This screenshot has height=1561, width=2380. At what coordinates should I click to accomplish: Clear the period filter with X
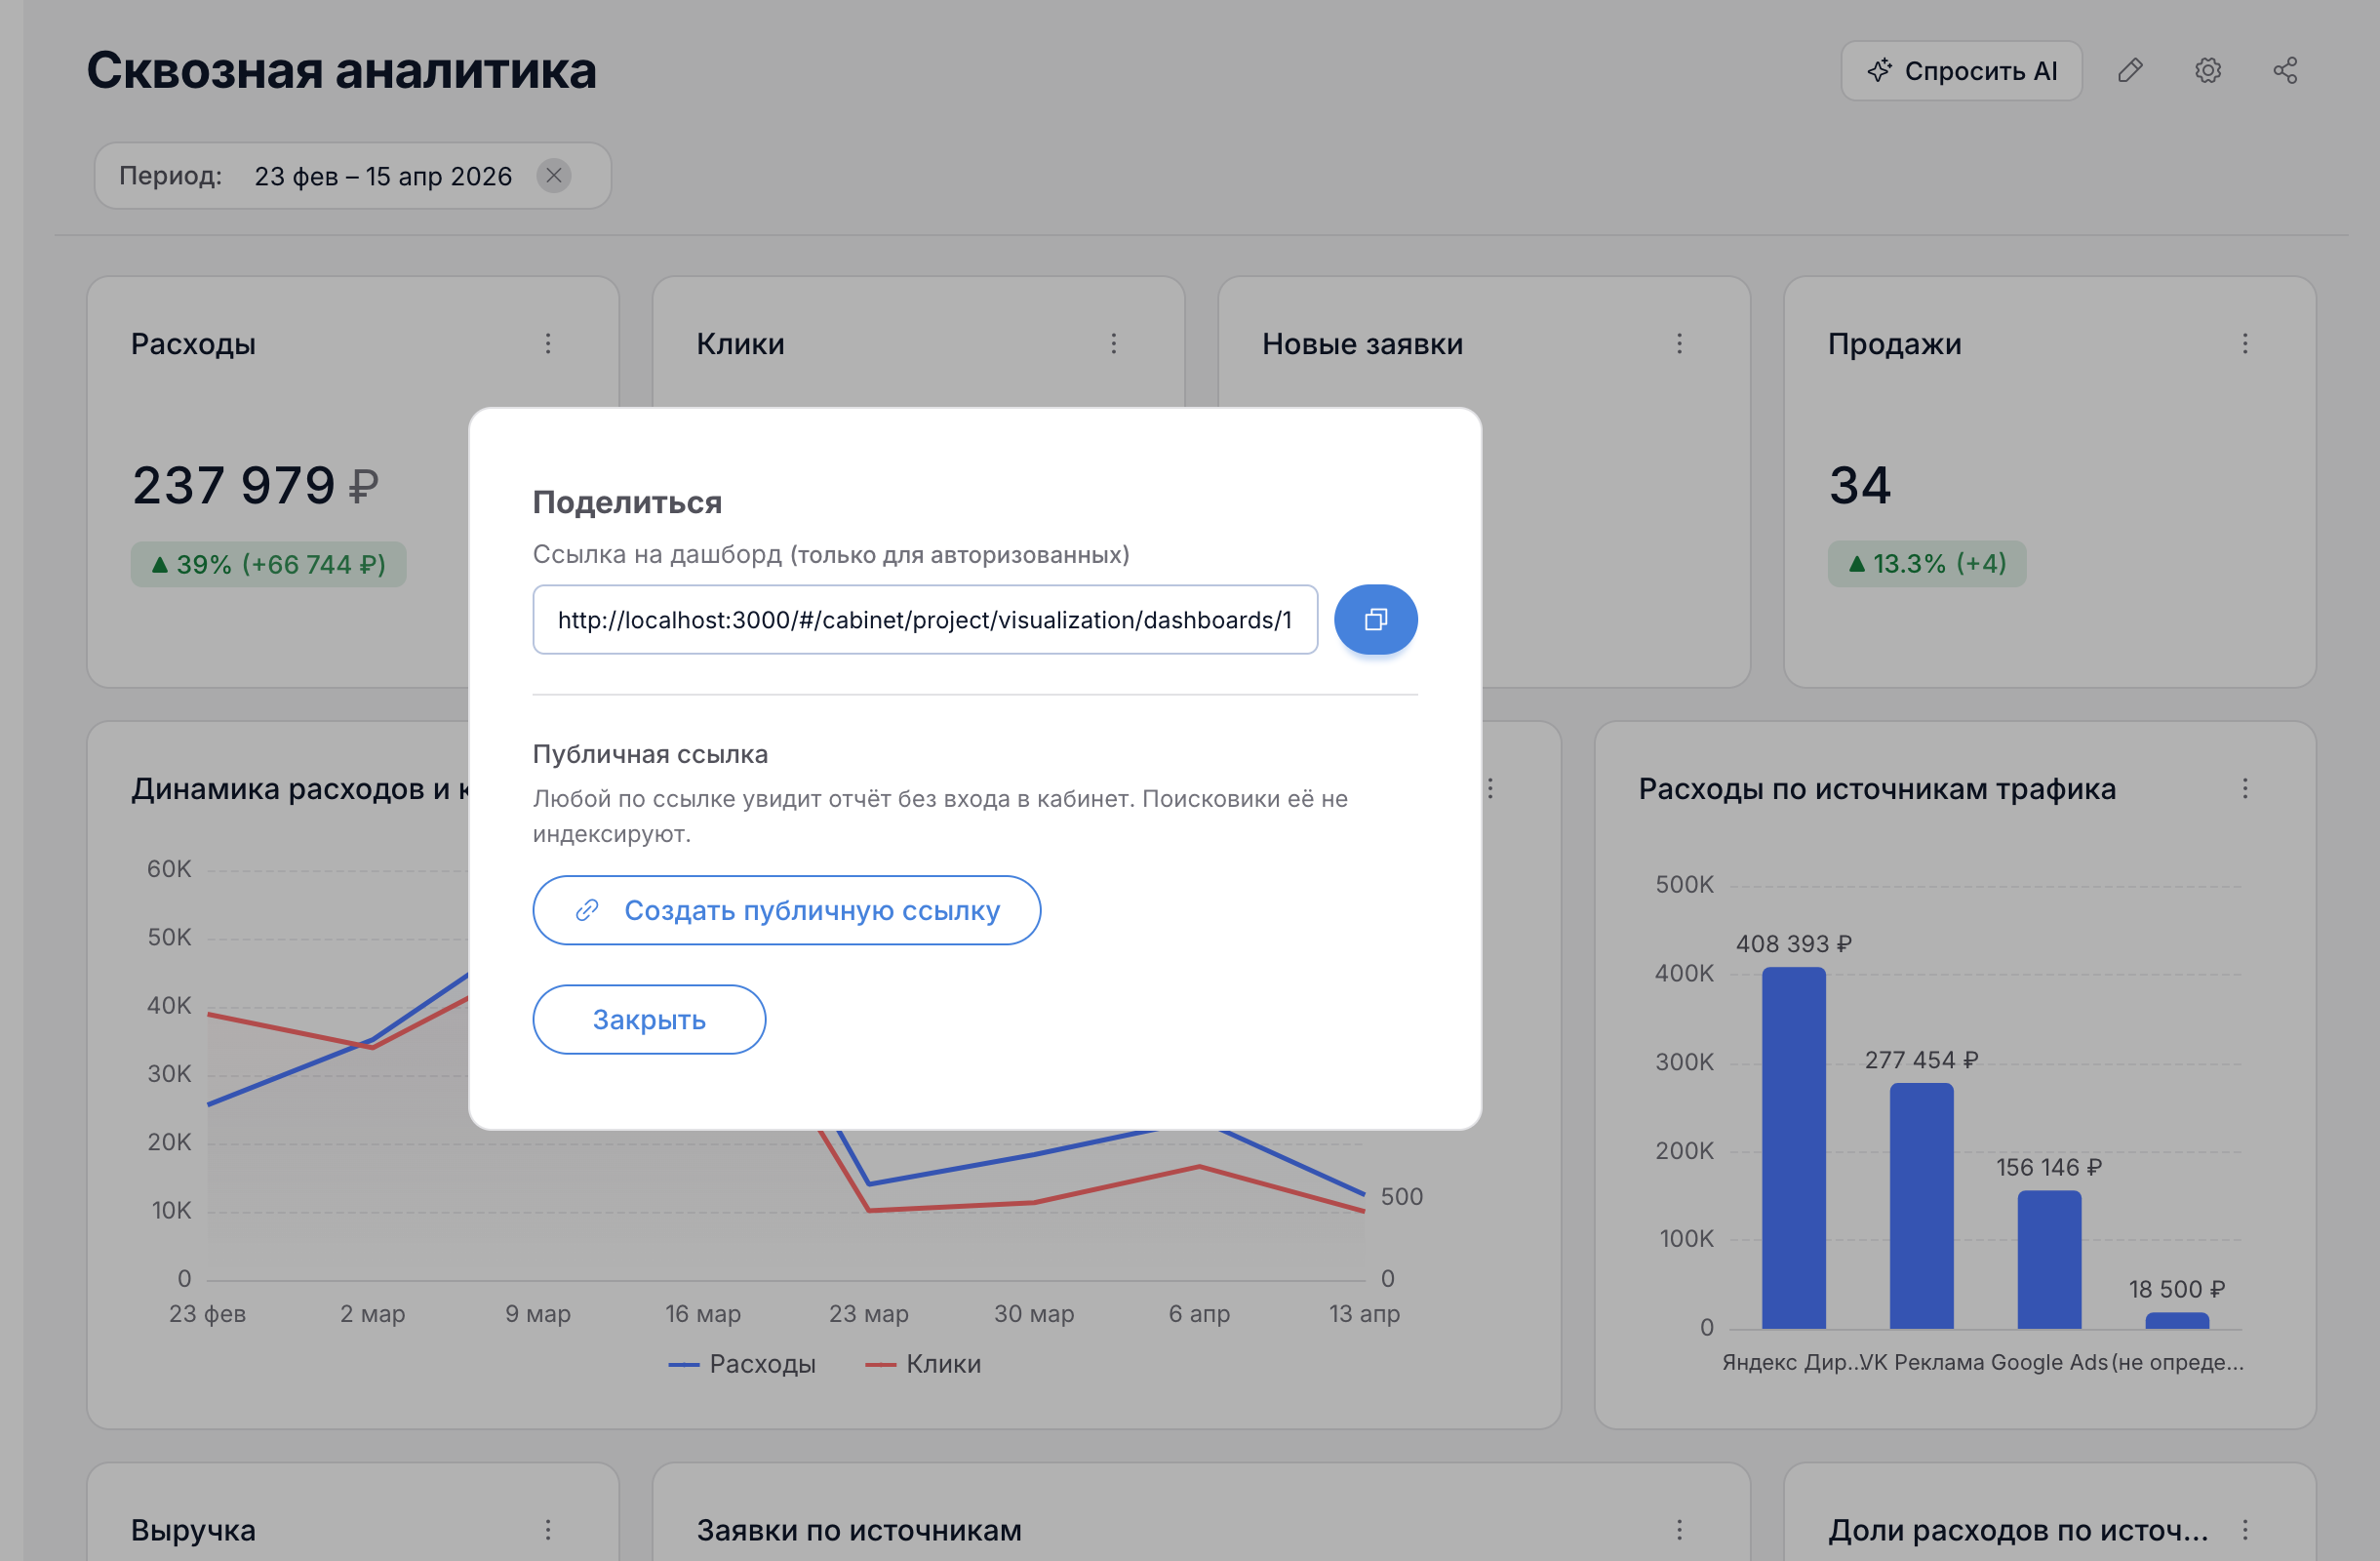pos(554,176)
